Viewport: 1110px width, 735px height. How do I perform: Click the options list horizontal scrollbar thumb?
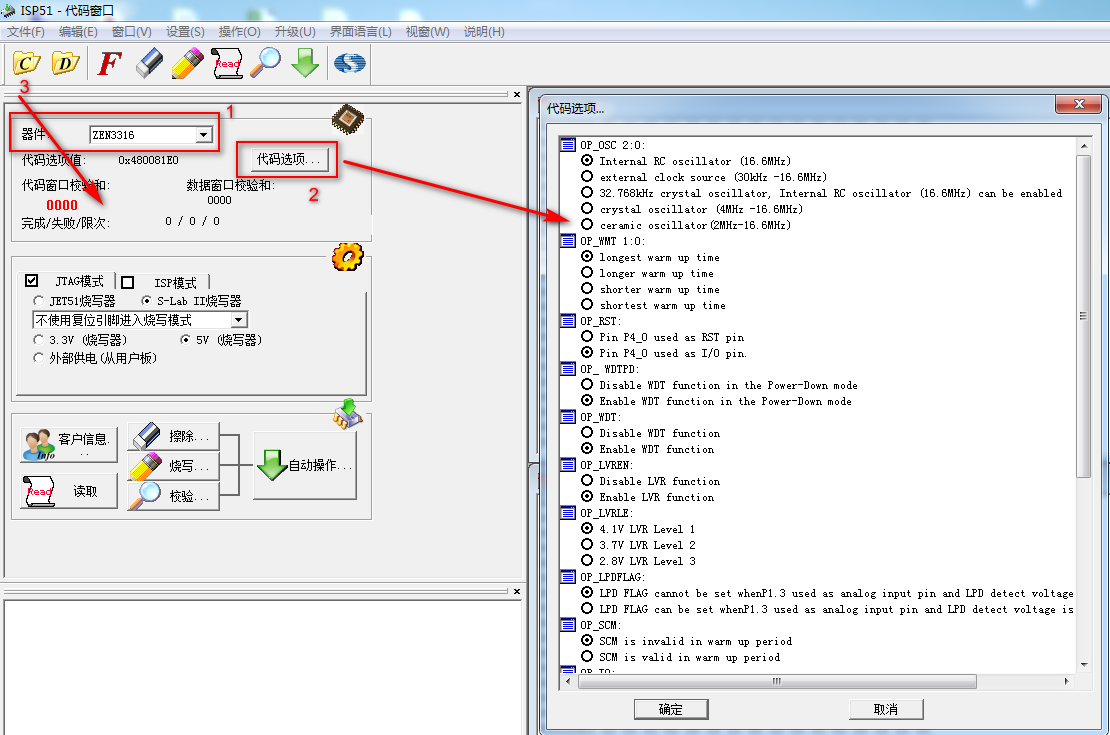pyautogui.click(x=777, y=681)
